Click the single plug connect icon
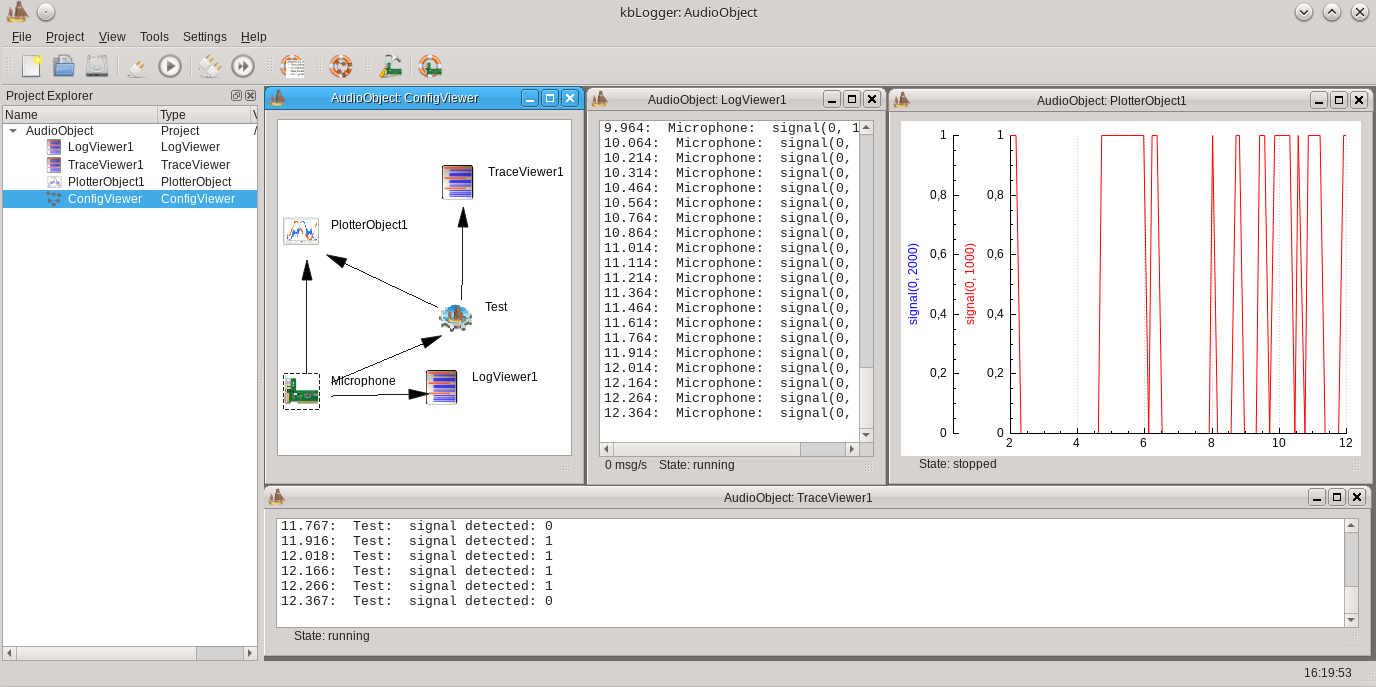The height and width of the screenshot is (687, 1376). click(x=137, y=66)
